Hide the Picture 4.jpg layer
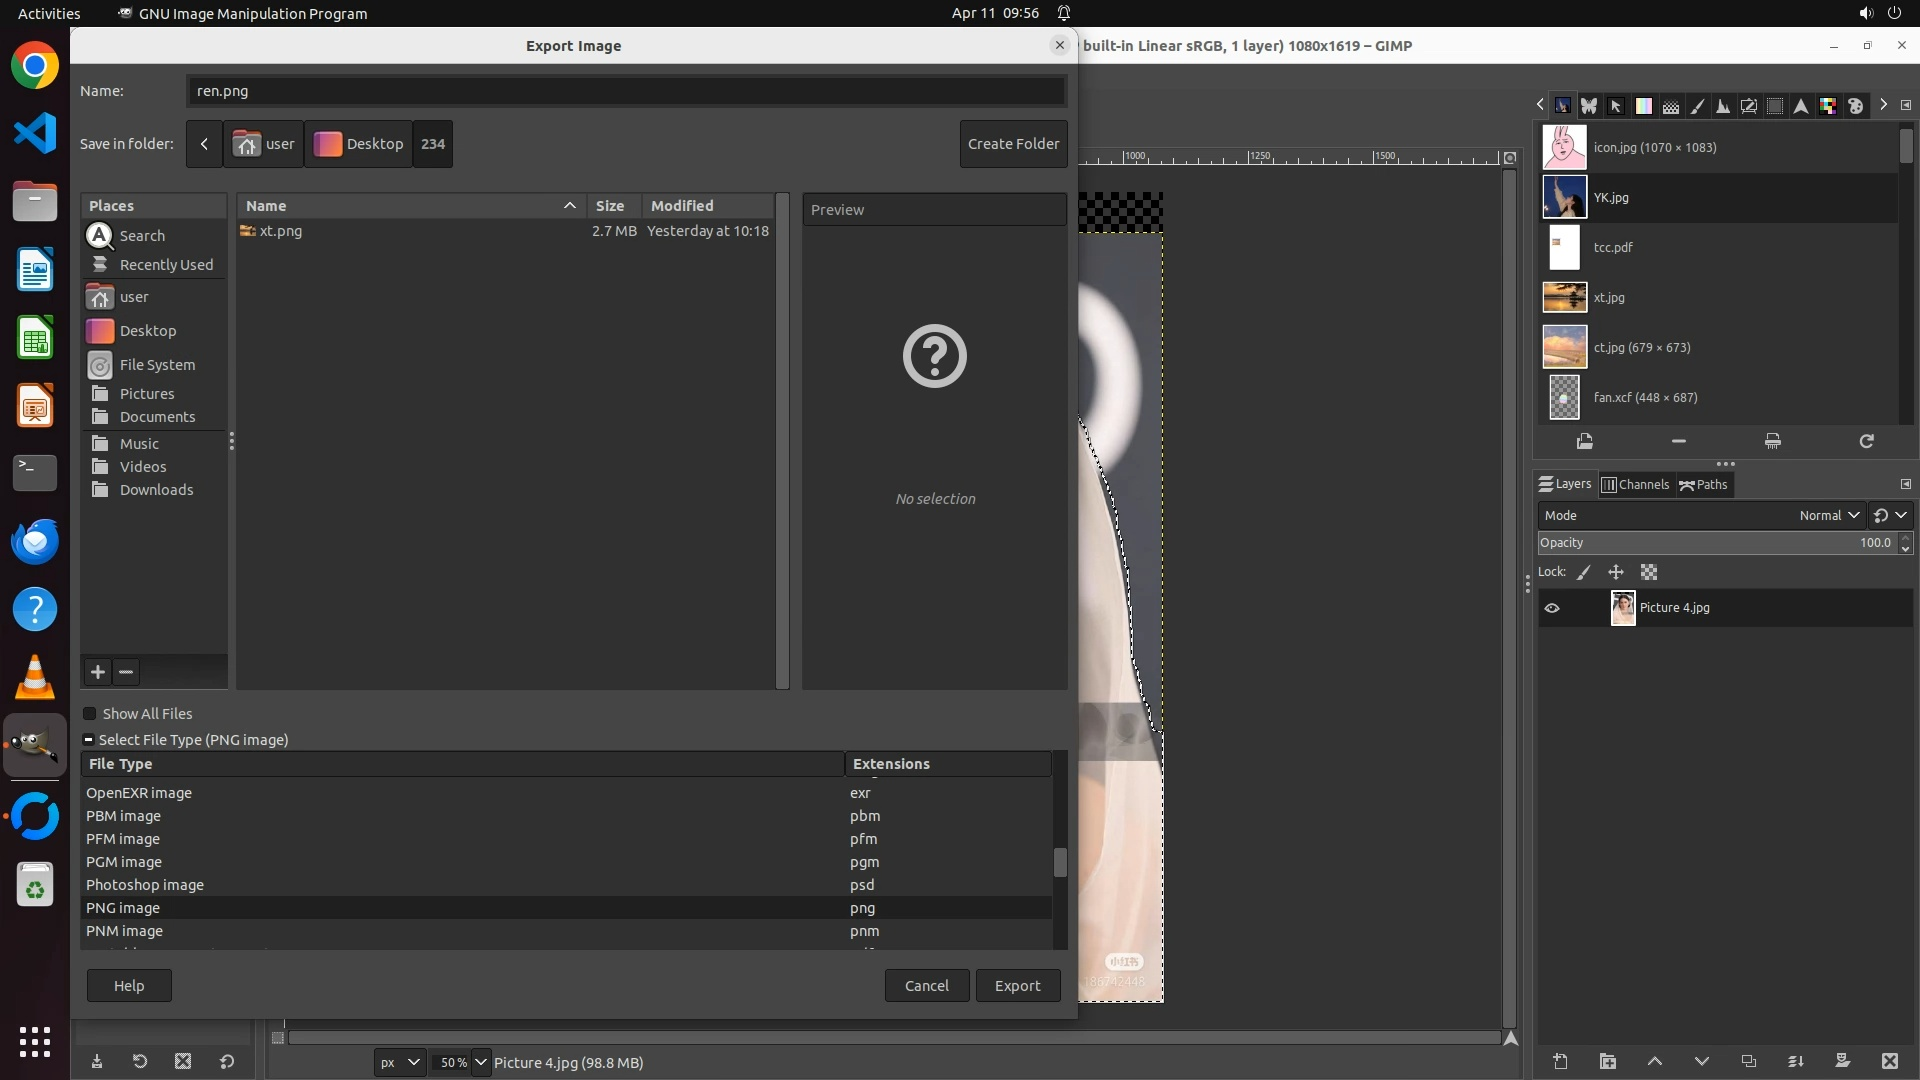1920x1080 pixels. click(1552, 608)
